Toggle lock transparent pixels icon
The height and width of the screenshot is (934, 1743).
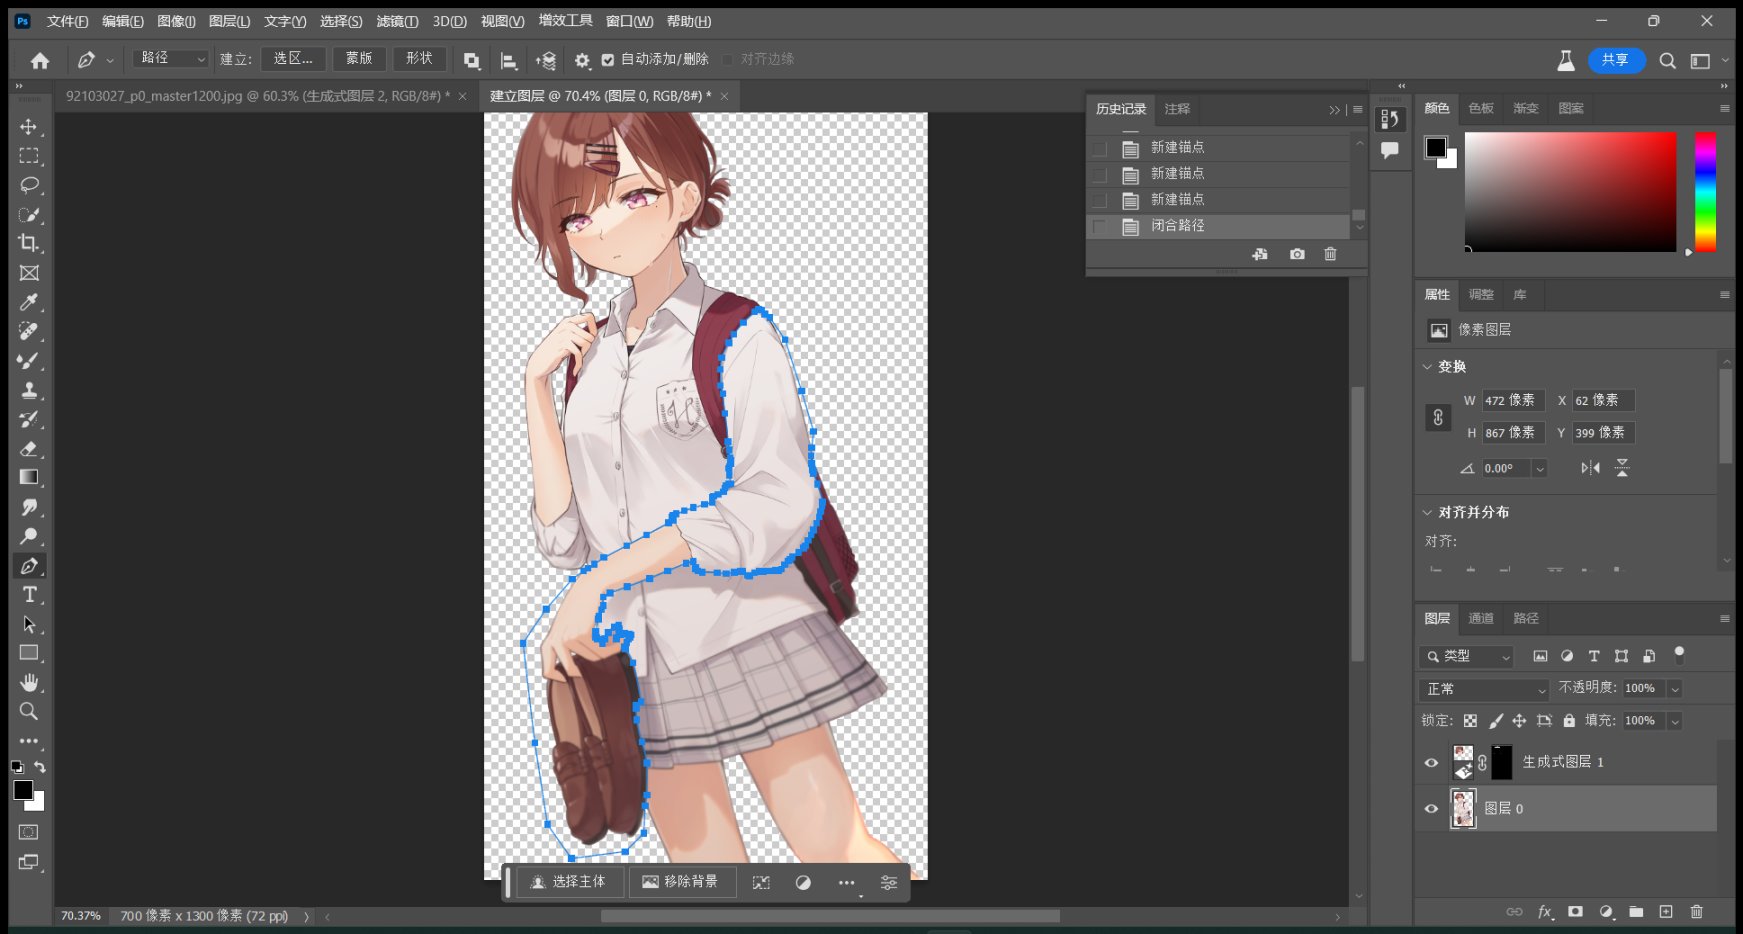1470,721
